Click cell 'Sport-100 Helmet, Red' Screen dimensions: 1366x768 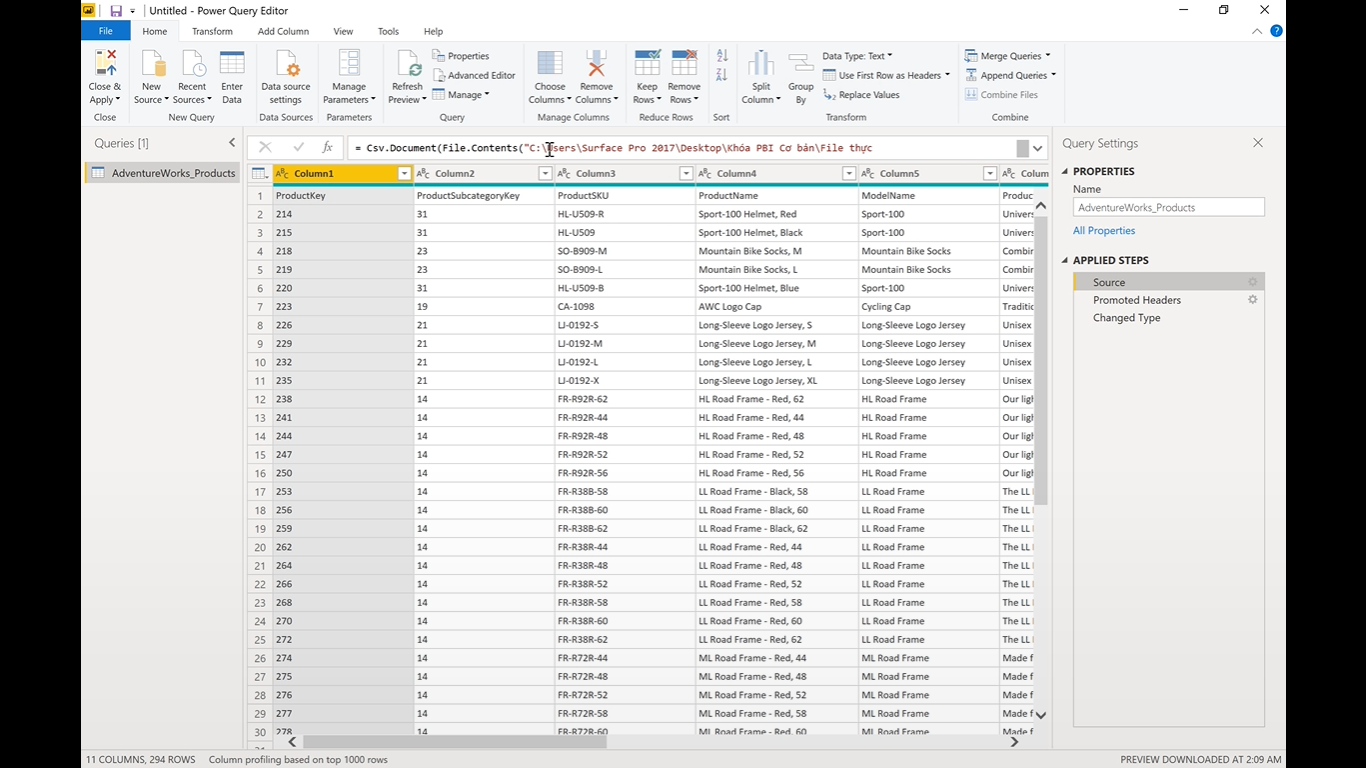(x=747, y=214)
